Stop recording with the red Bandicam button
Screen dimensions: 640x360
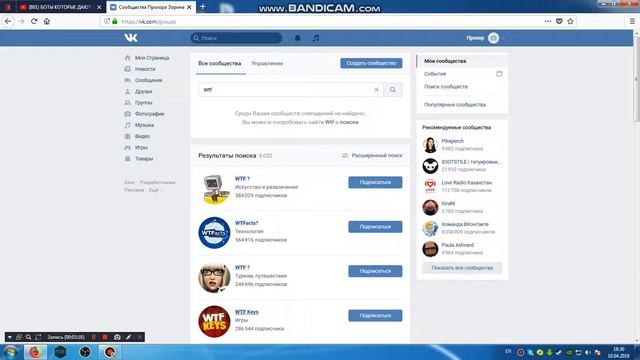105,337
